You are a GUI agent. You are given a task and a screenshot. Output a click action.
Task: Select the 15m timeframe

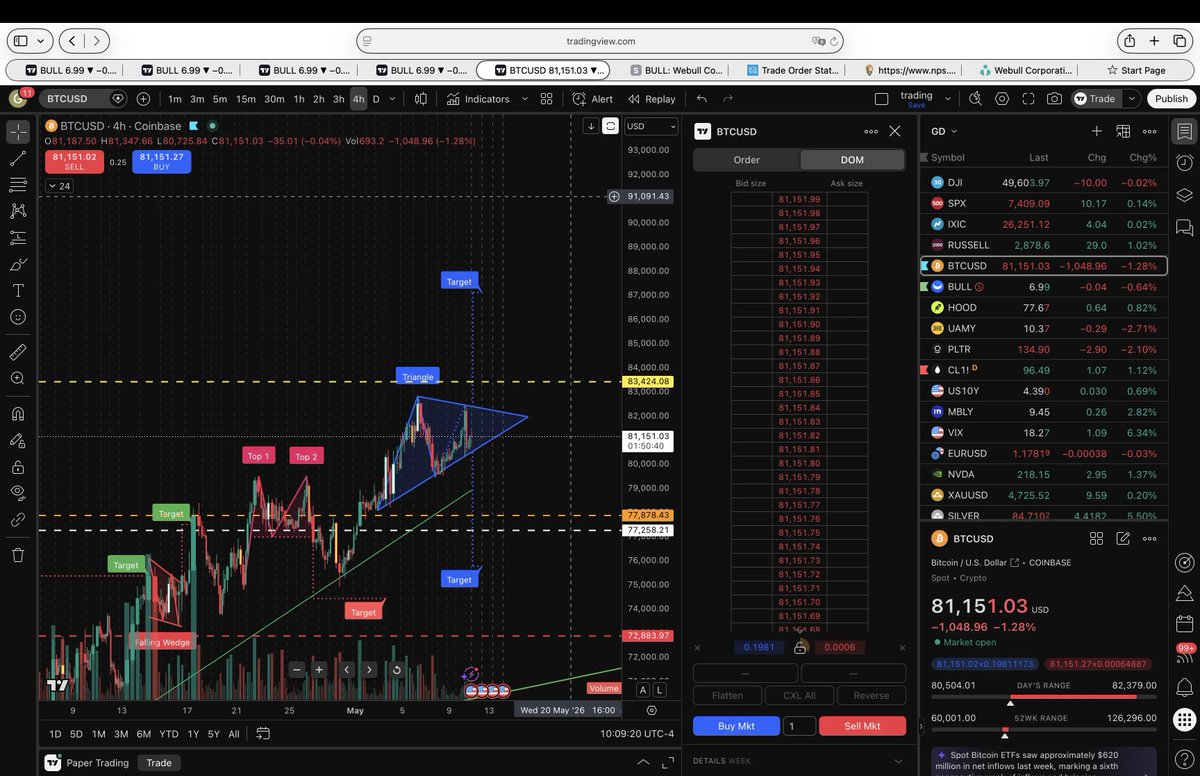(246, 99)
